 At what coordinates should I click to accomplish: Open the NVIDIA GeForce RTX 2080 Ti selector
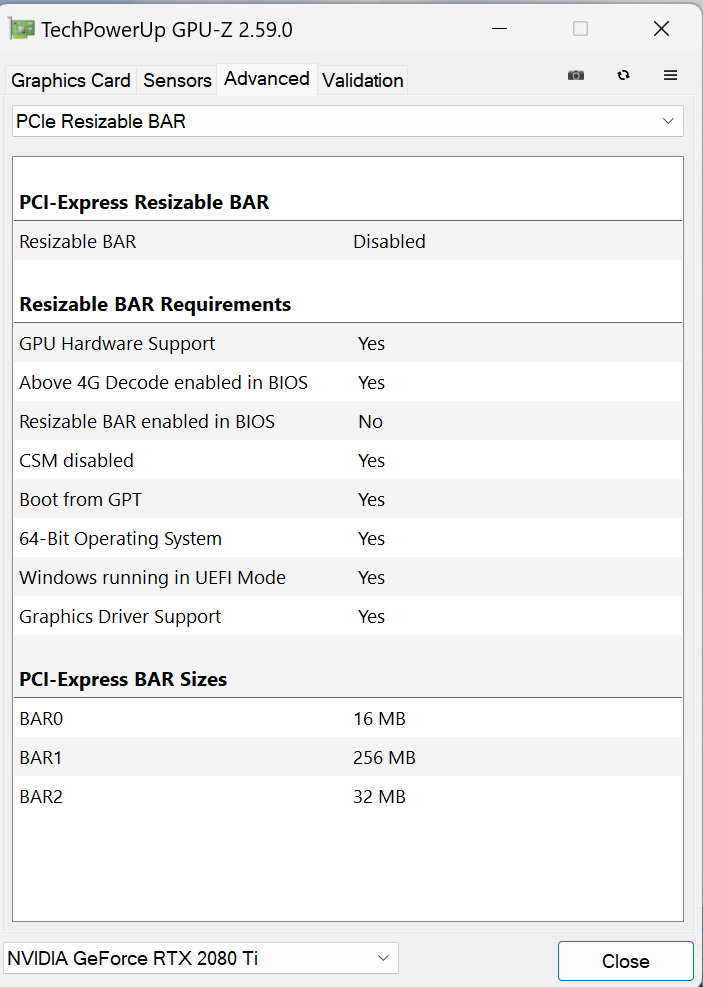pyautogui.click(x=200, y=958)
